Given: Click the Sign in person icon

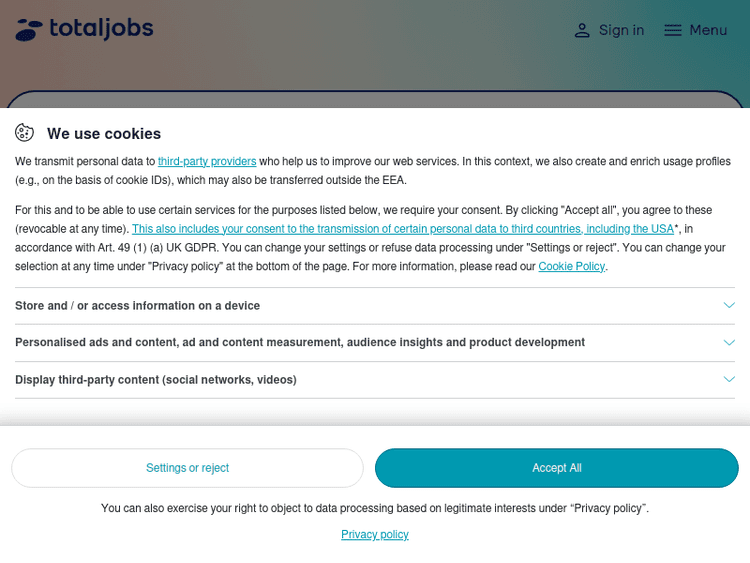Looking at the screenshot, I should 582,30.
